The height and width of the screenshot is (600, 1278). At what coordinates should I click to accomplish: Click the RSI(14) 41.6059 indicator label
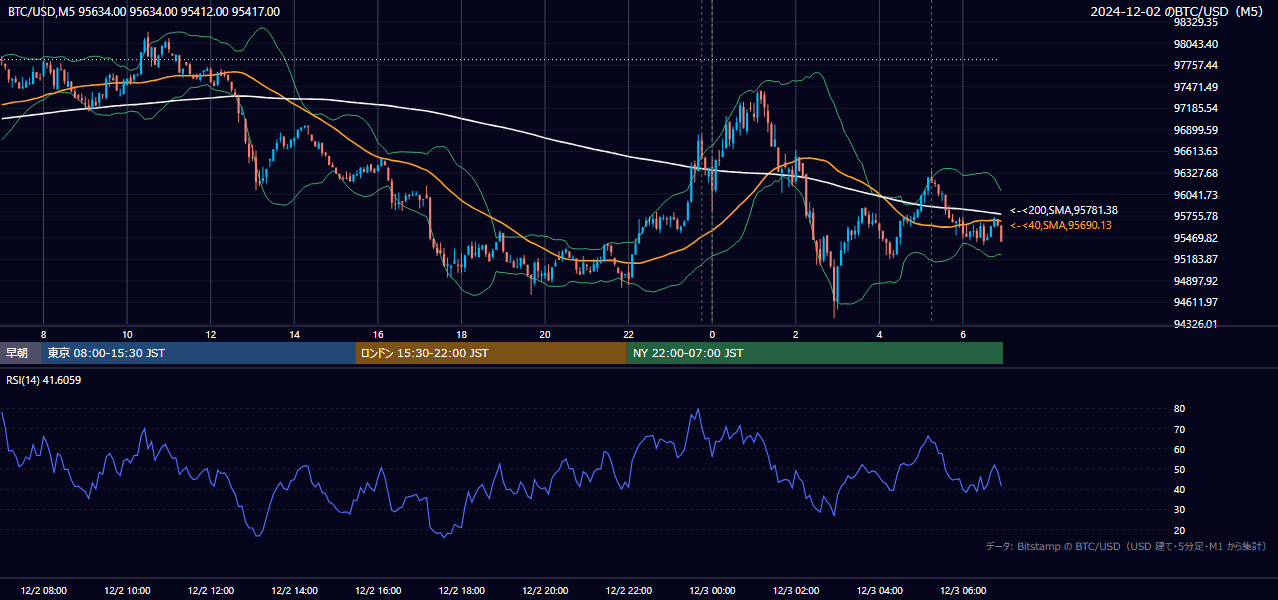(44, 380)
